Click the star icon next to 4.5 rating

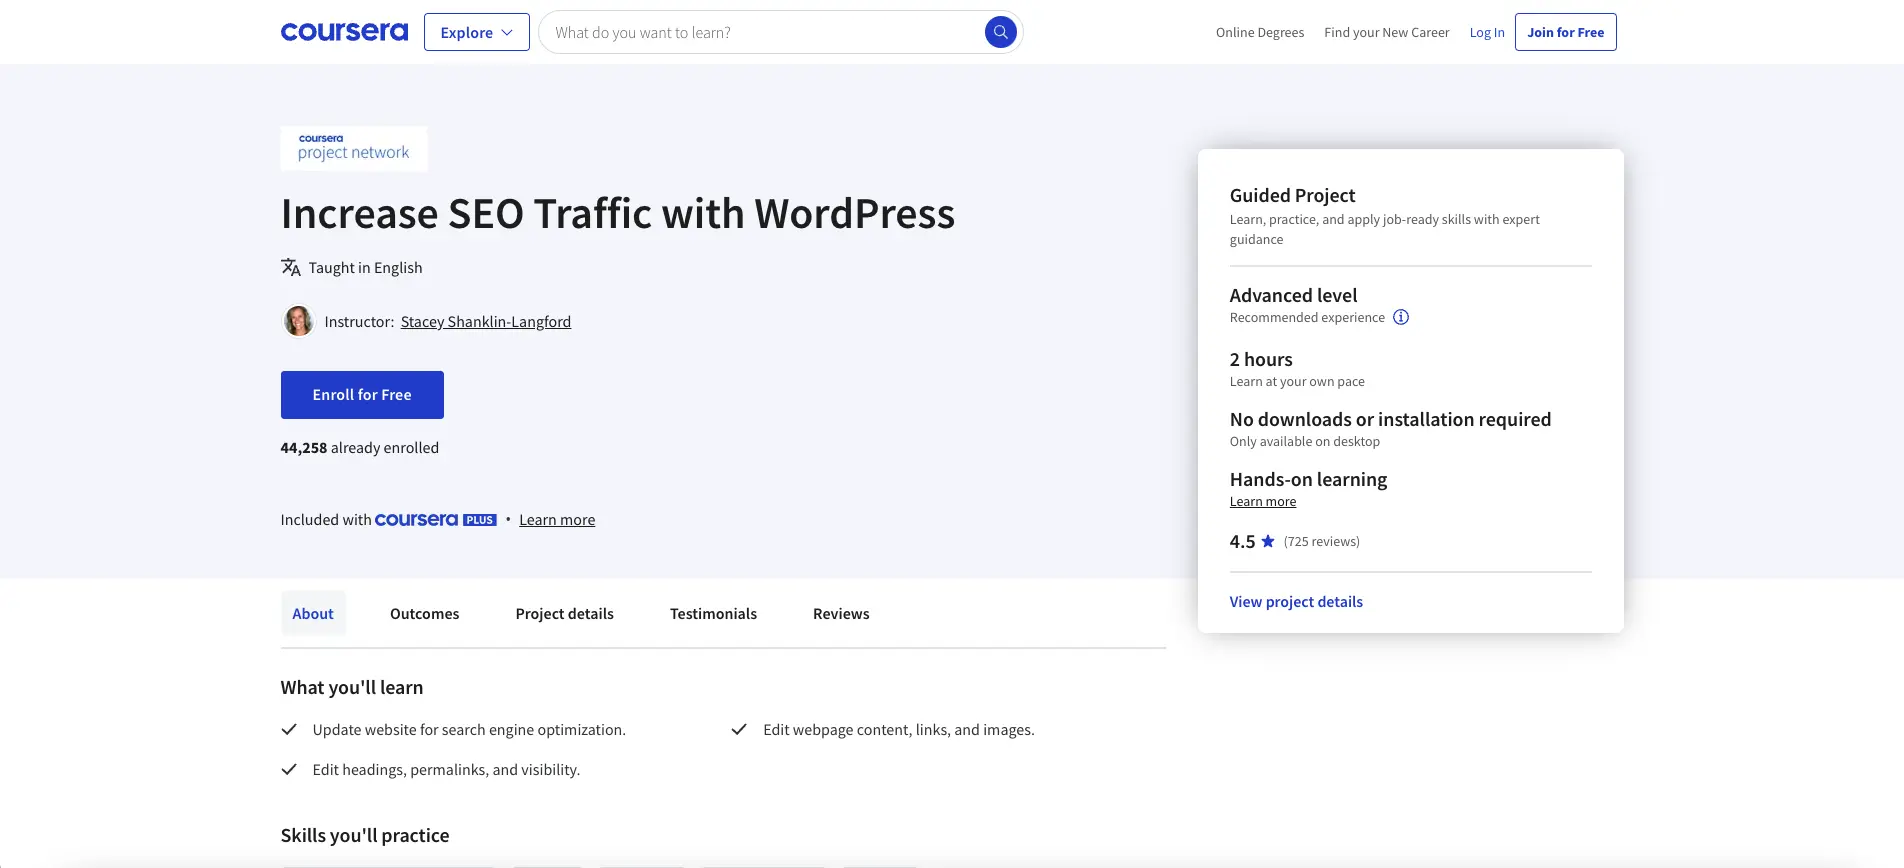point(1268,541)
